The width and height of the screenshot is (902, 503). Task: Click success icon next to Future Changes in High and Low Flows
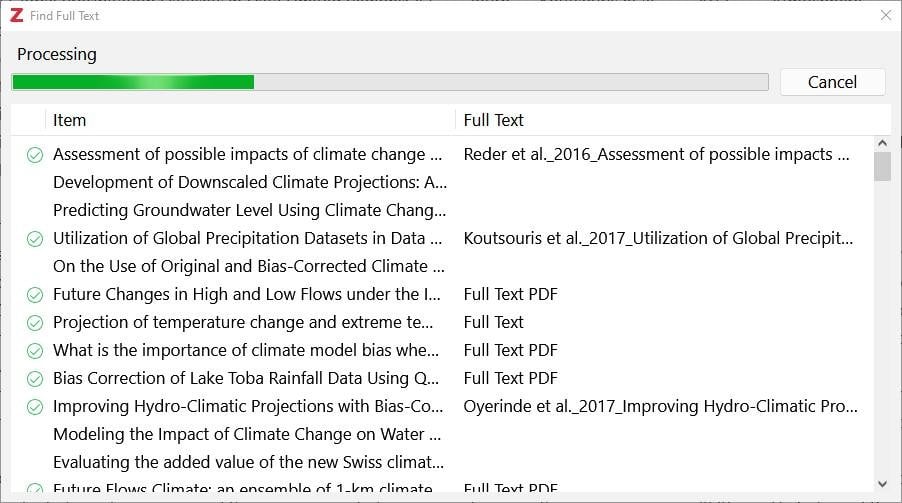(x=35, y=295)
